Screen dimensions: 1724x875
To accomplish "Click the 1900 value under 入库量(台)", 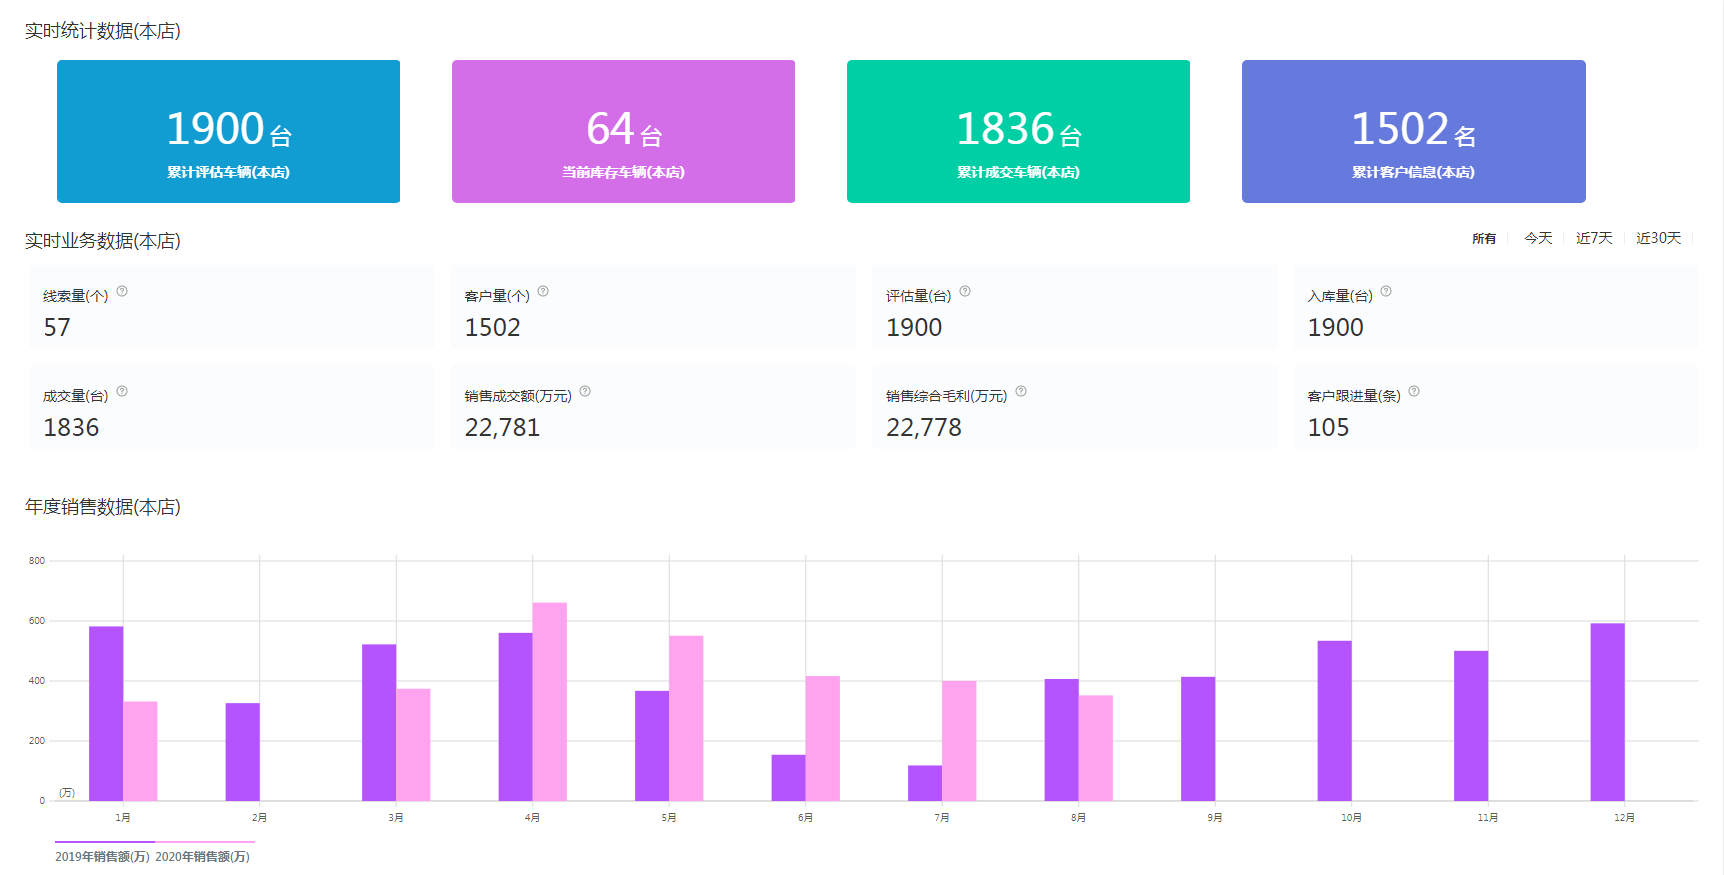I will [1336, 328].
